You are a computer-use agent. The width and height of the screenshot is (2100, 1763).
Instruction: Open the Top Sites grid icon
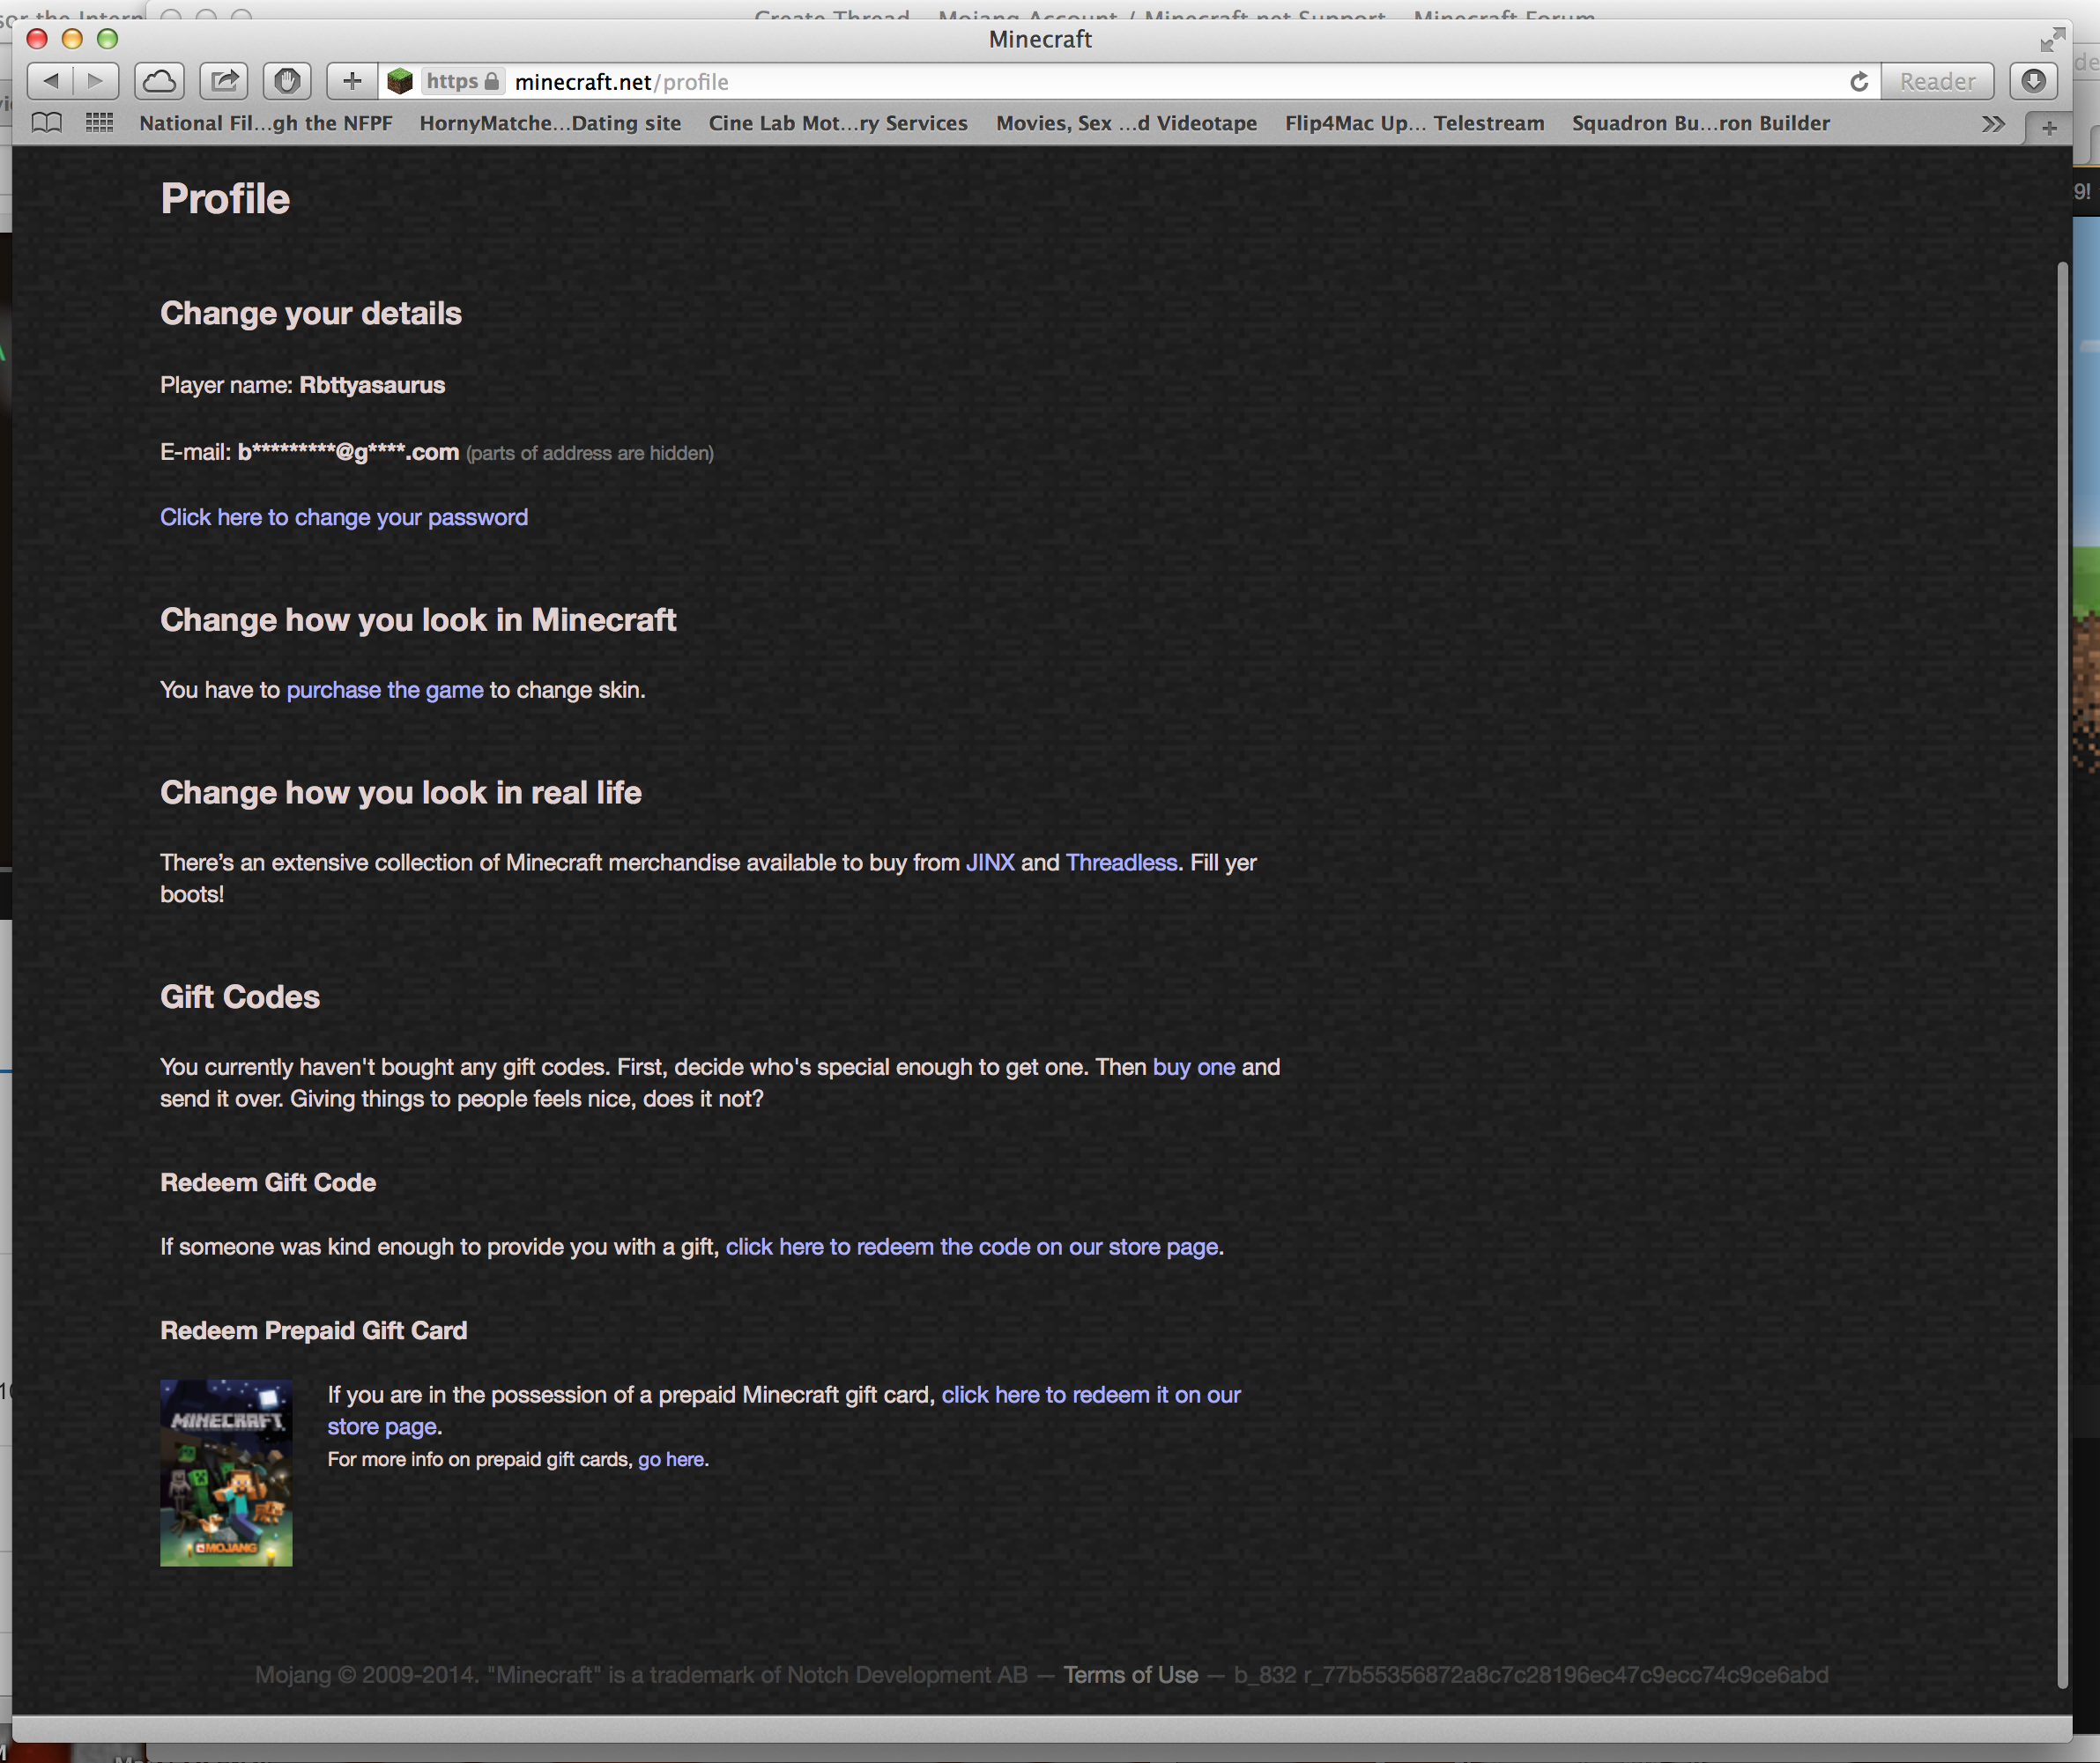click(99, 123)
